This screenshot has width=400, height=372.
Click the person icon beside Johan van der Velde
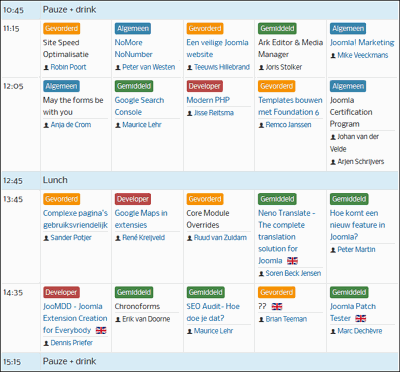tap(333, 137)
